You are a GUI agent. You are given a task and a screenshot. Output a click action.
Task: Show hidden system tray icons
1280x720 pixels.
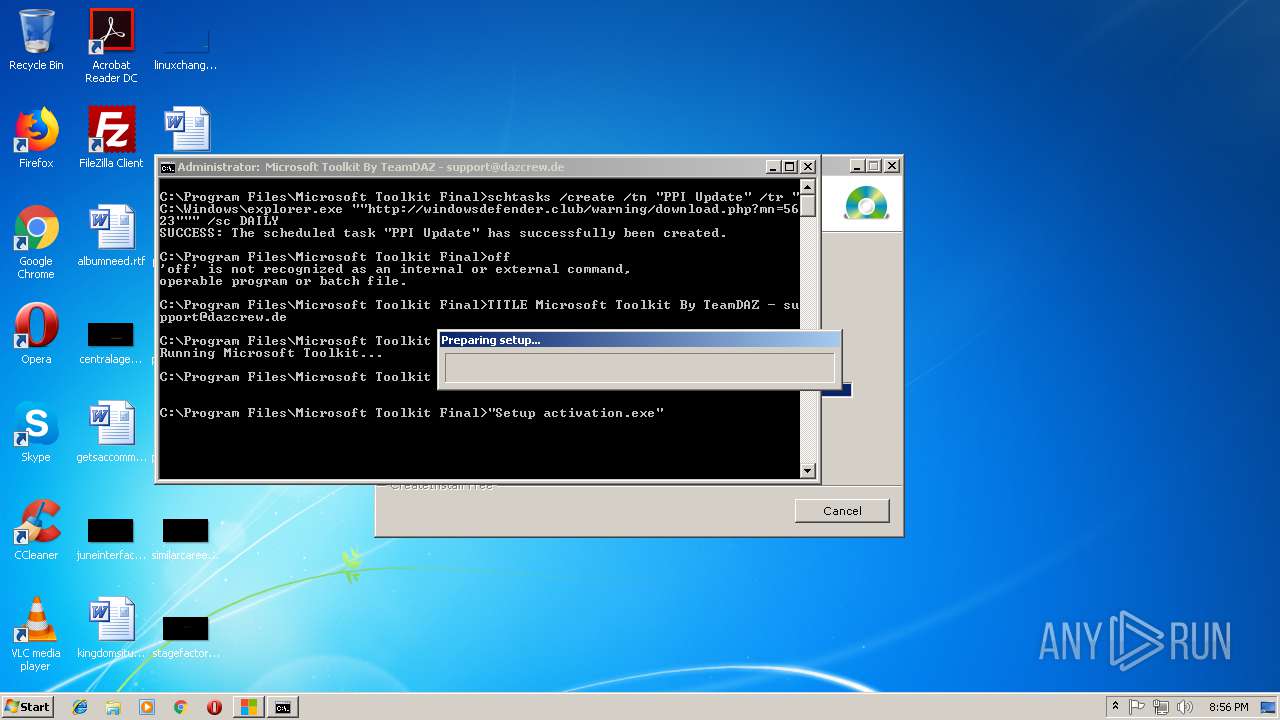click(1115, 707)
